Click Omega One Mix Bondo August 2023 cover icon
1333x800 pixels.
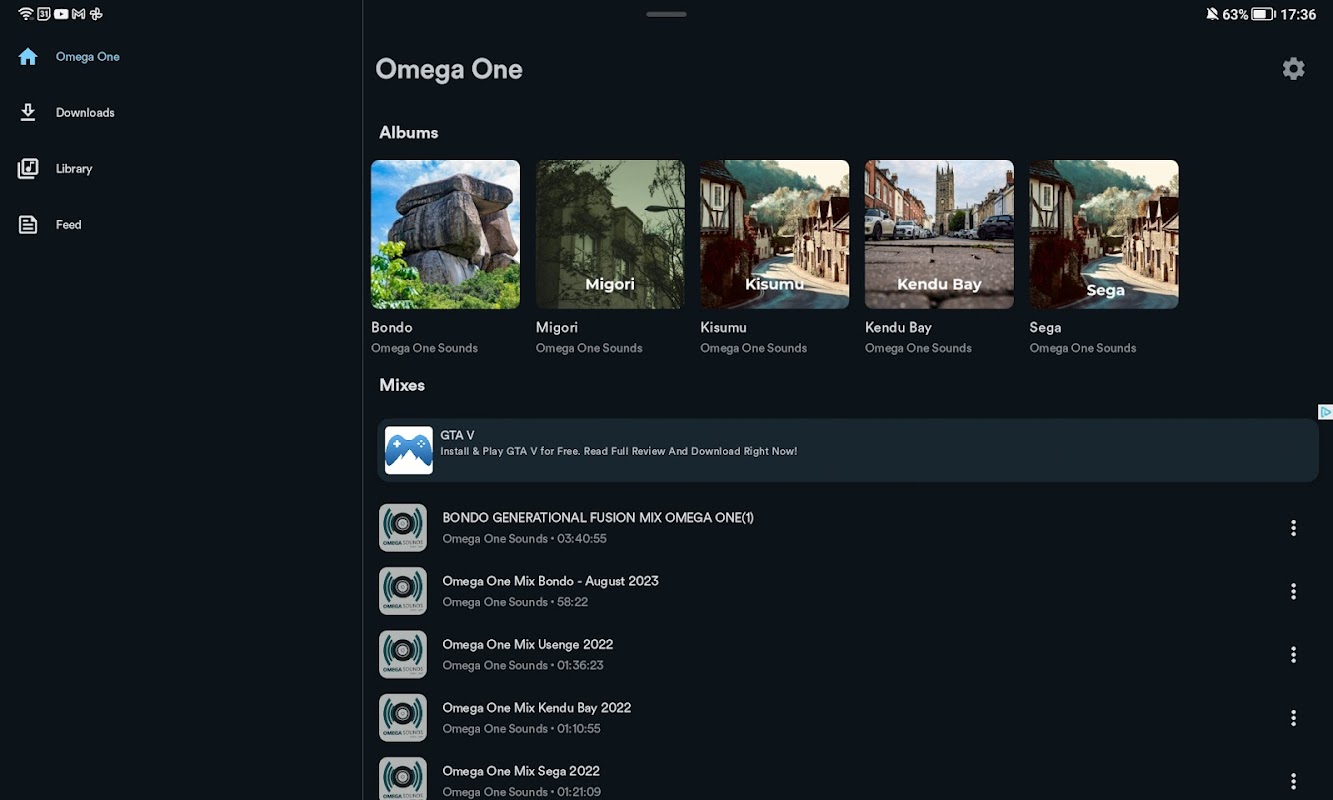(403, 591)
